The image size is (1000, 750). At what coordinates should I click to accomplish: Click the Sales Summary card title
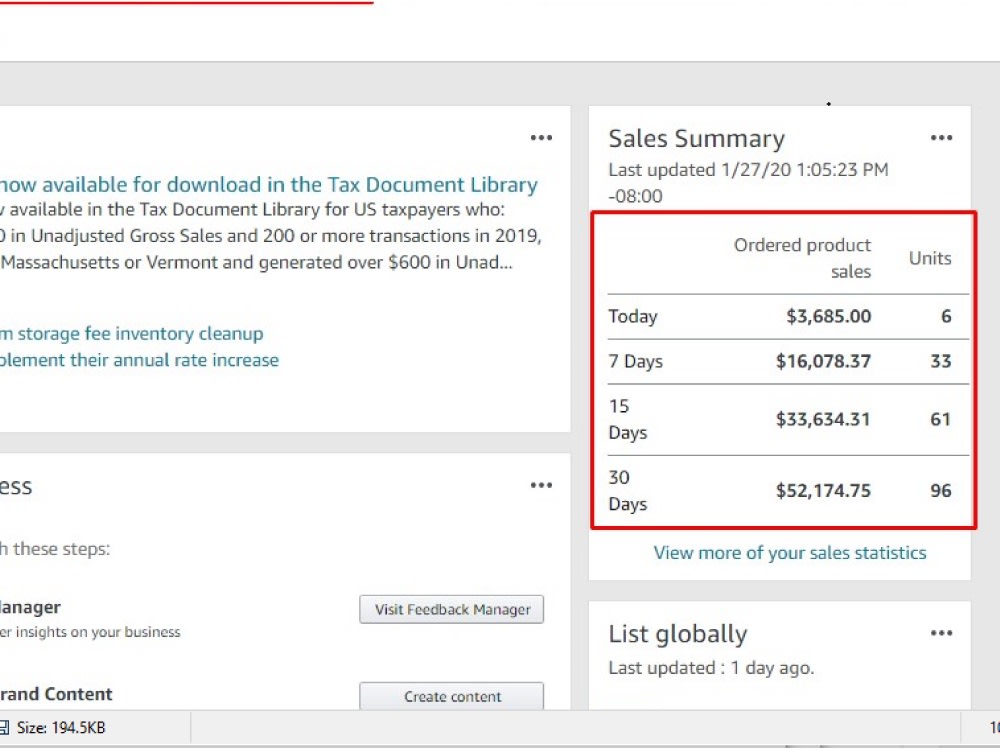(696, 139)
